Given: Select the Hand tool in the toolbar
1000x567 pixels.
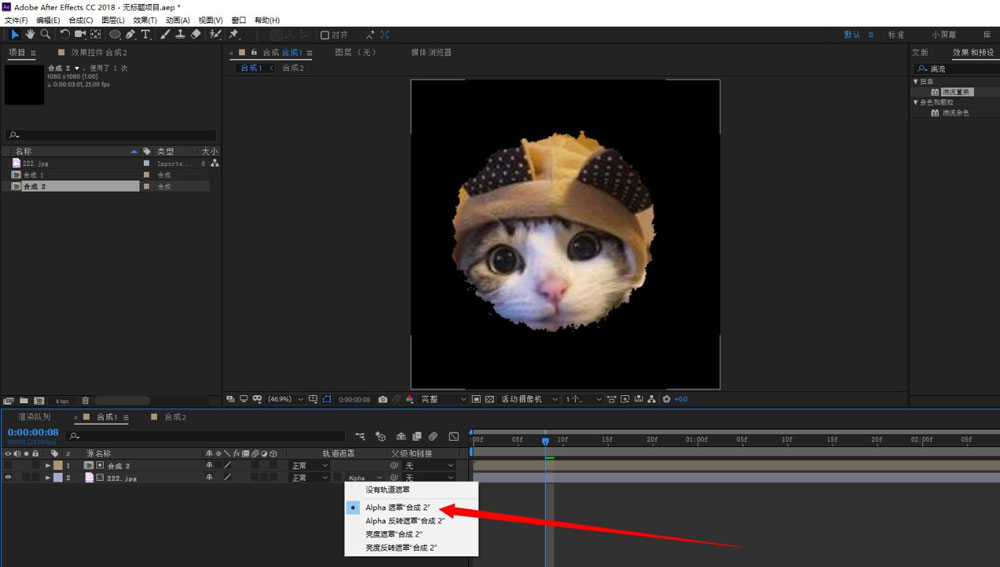Looking at the screenshot, I should [x=30, y=34].
